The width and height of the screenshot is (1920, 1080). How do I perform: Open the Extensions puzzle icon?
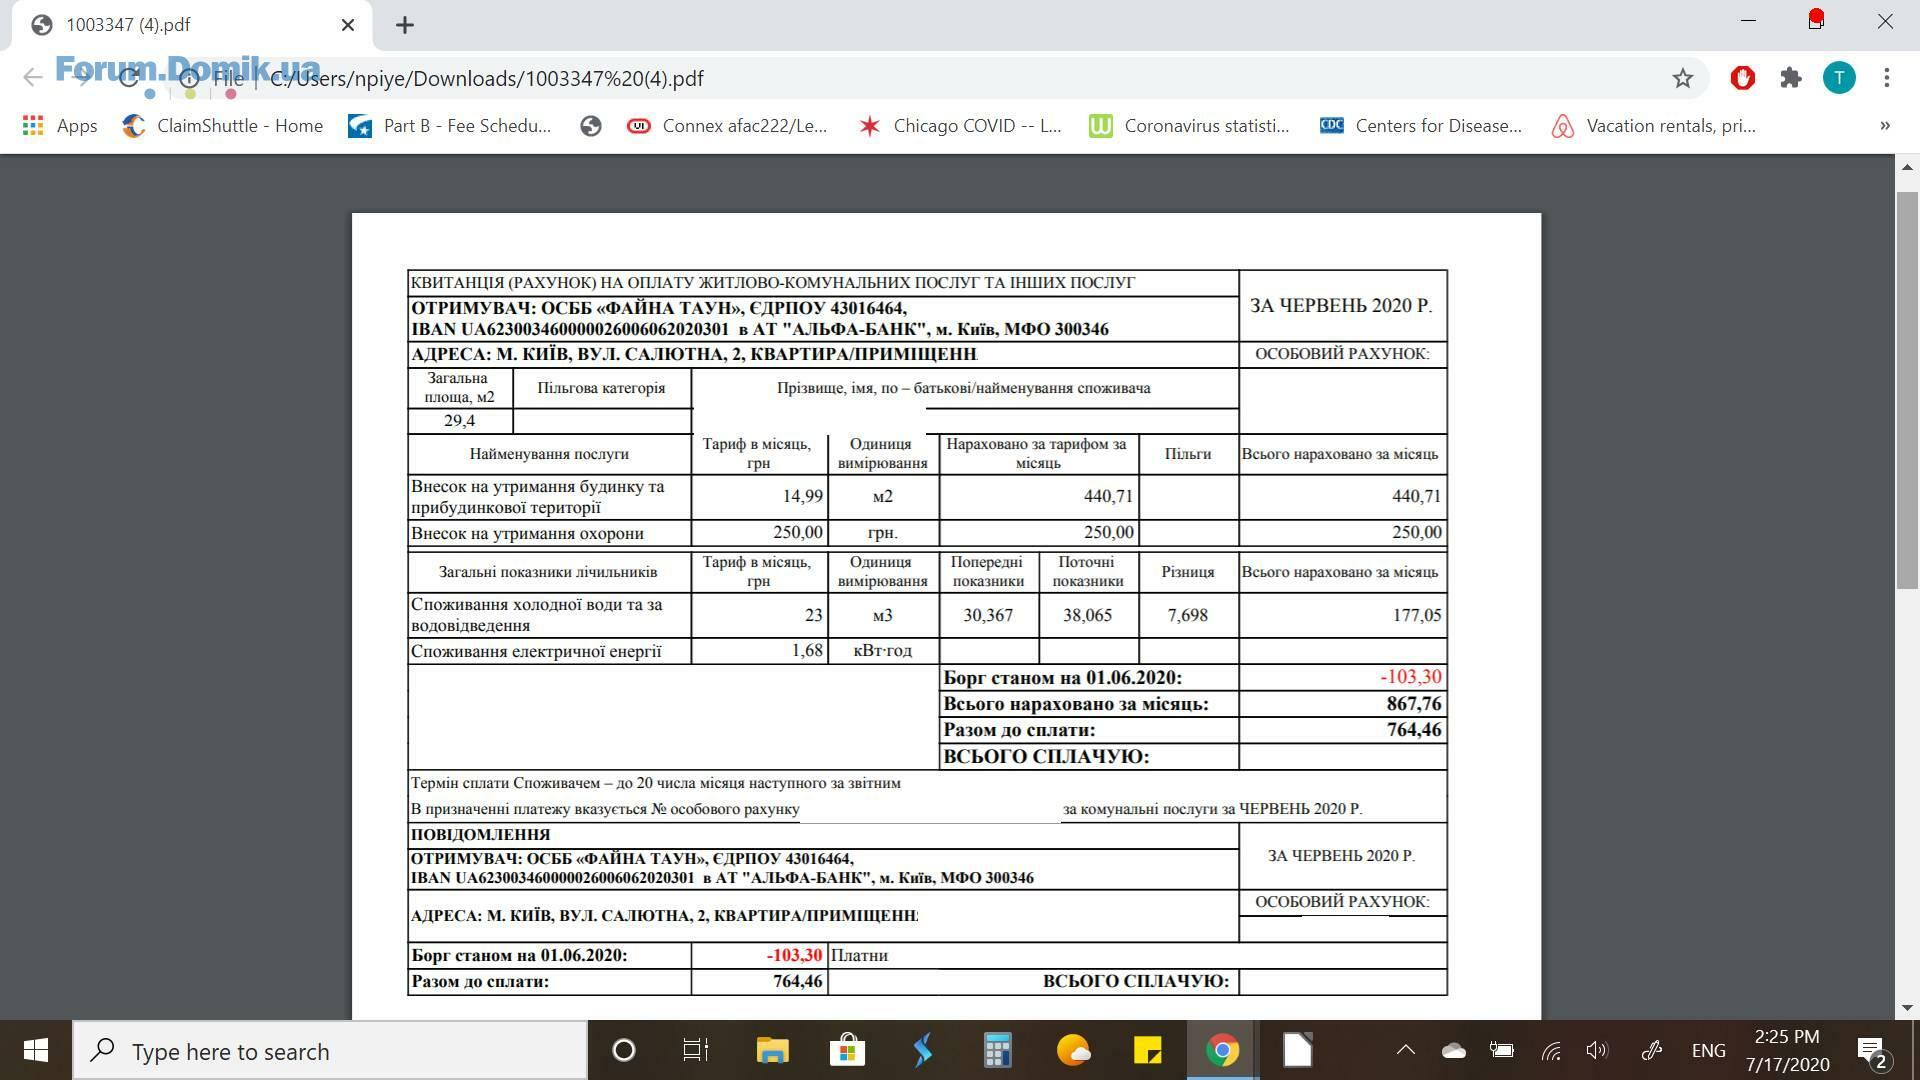pyautogui.click(x=1791, y=78)
